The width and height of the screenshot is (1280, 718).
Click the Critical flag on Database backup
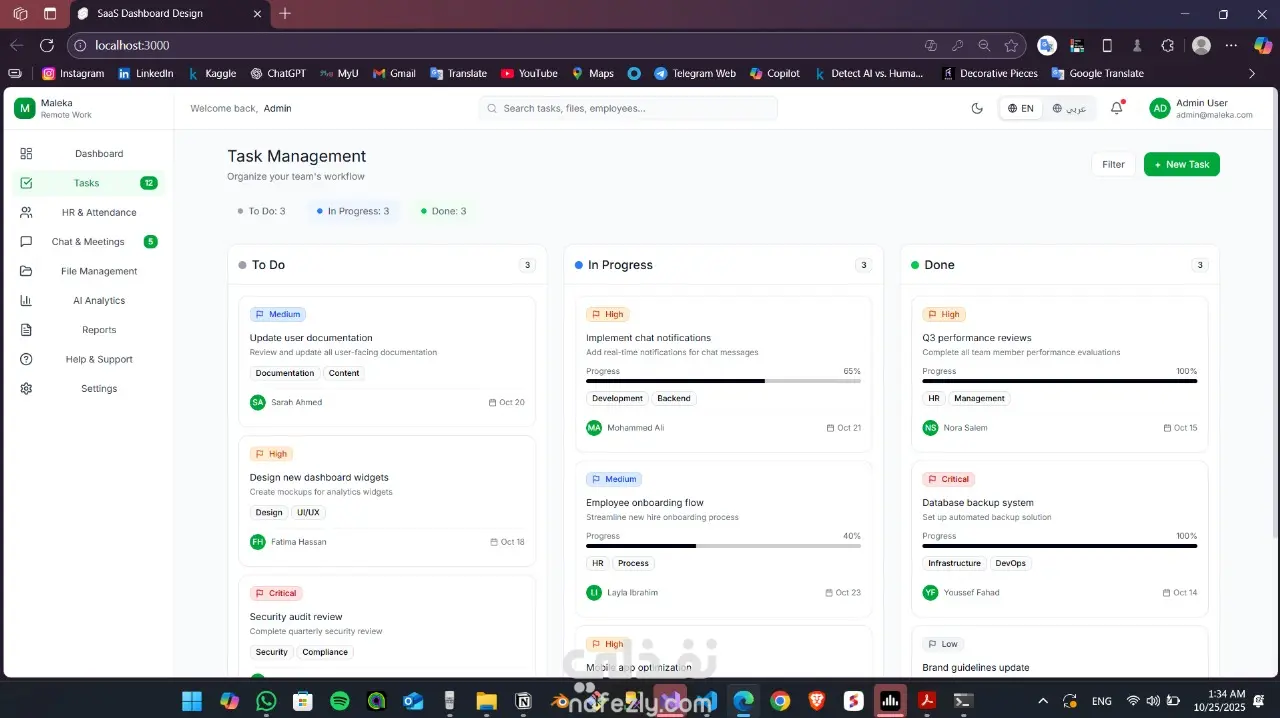tap(948, 479)
